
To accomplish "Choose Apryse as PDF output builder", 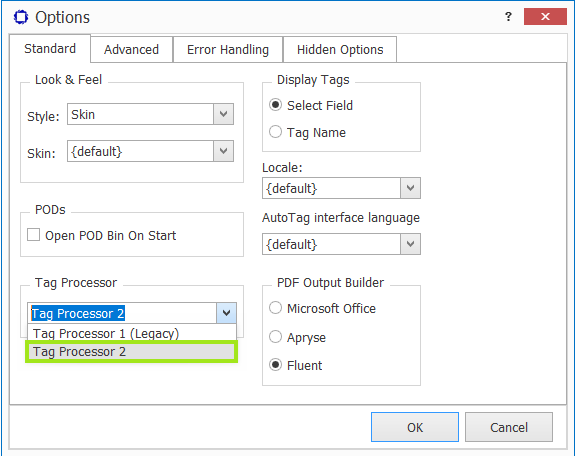I will 275,336.
